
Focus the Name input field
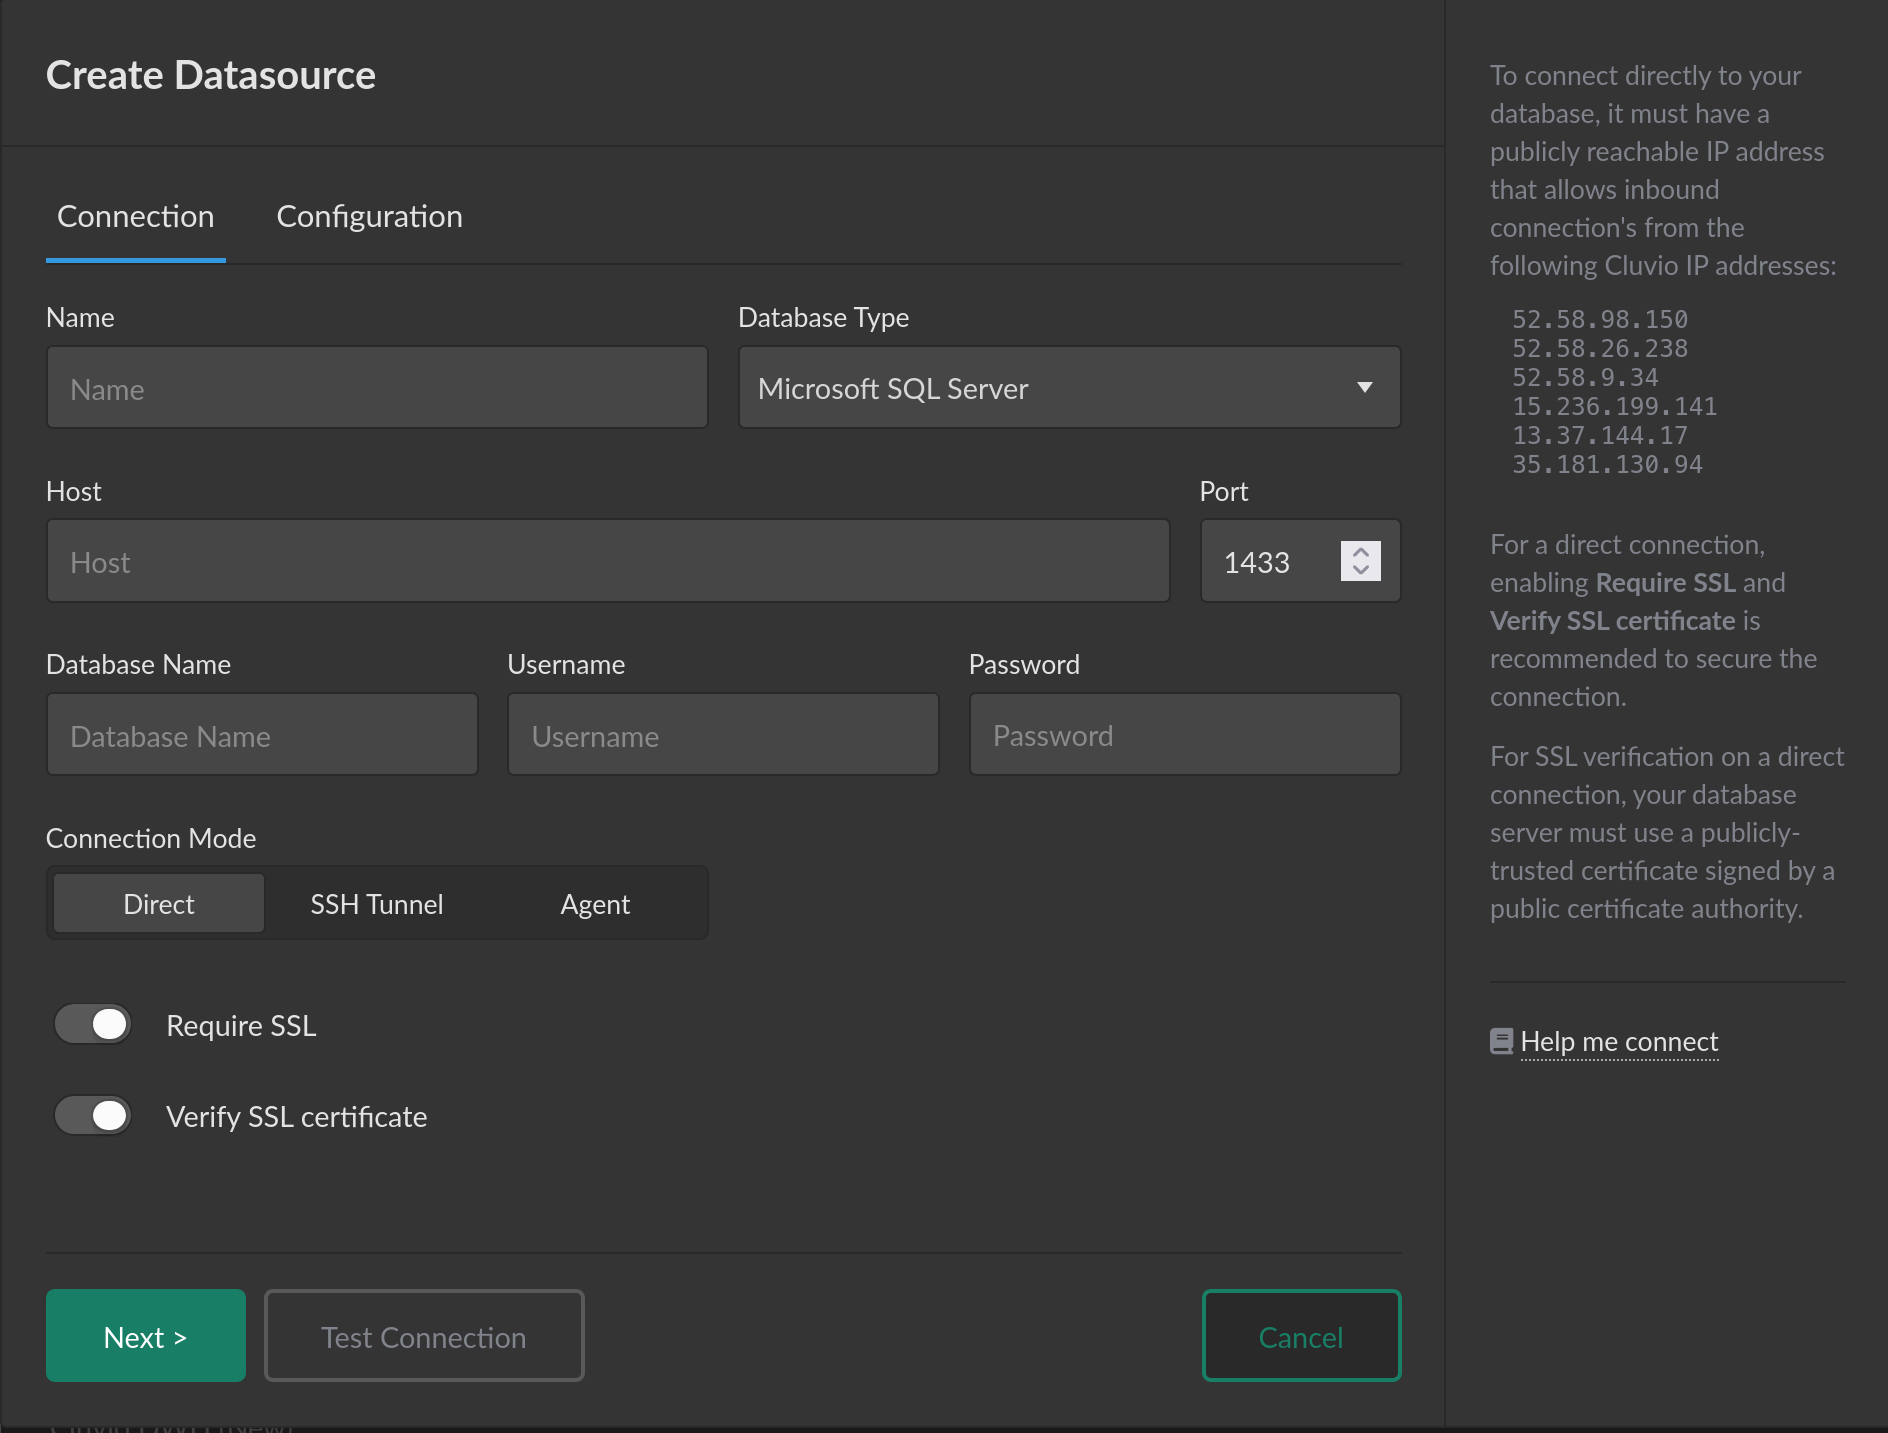(x=377, y=388)
